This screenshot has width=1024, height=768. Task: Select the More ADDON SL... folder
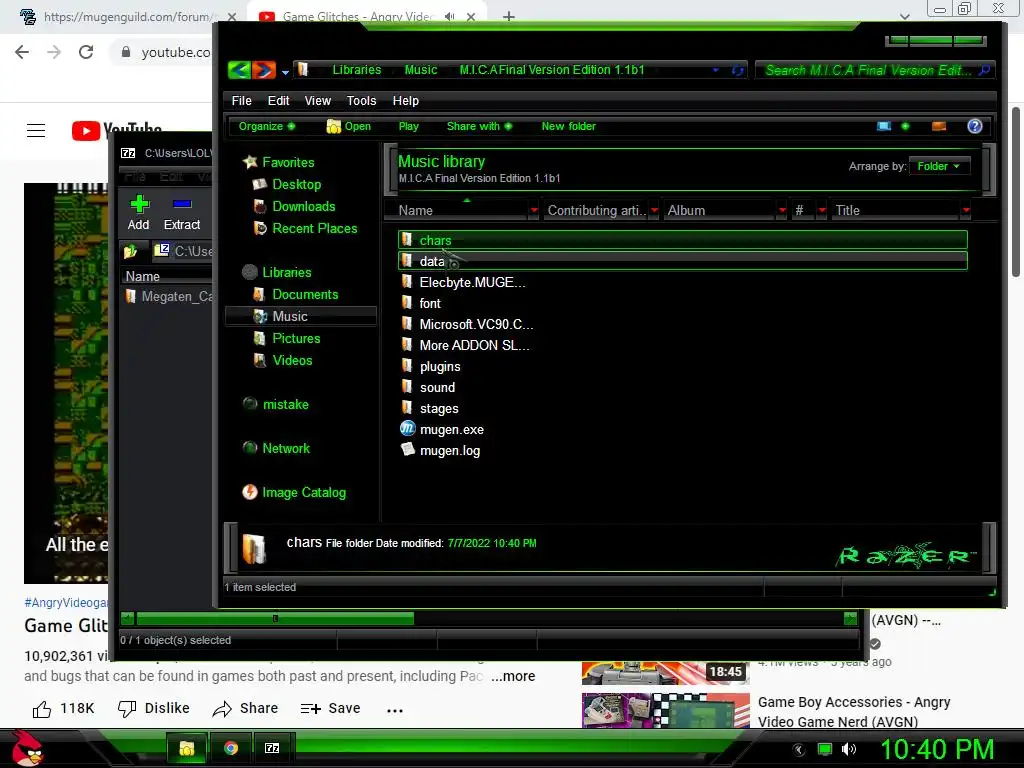click(466, 345)
